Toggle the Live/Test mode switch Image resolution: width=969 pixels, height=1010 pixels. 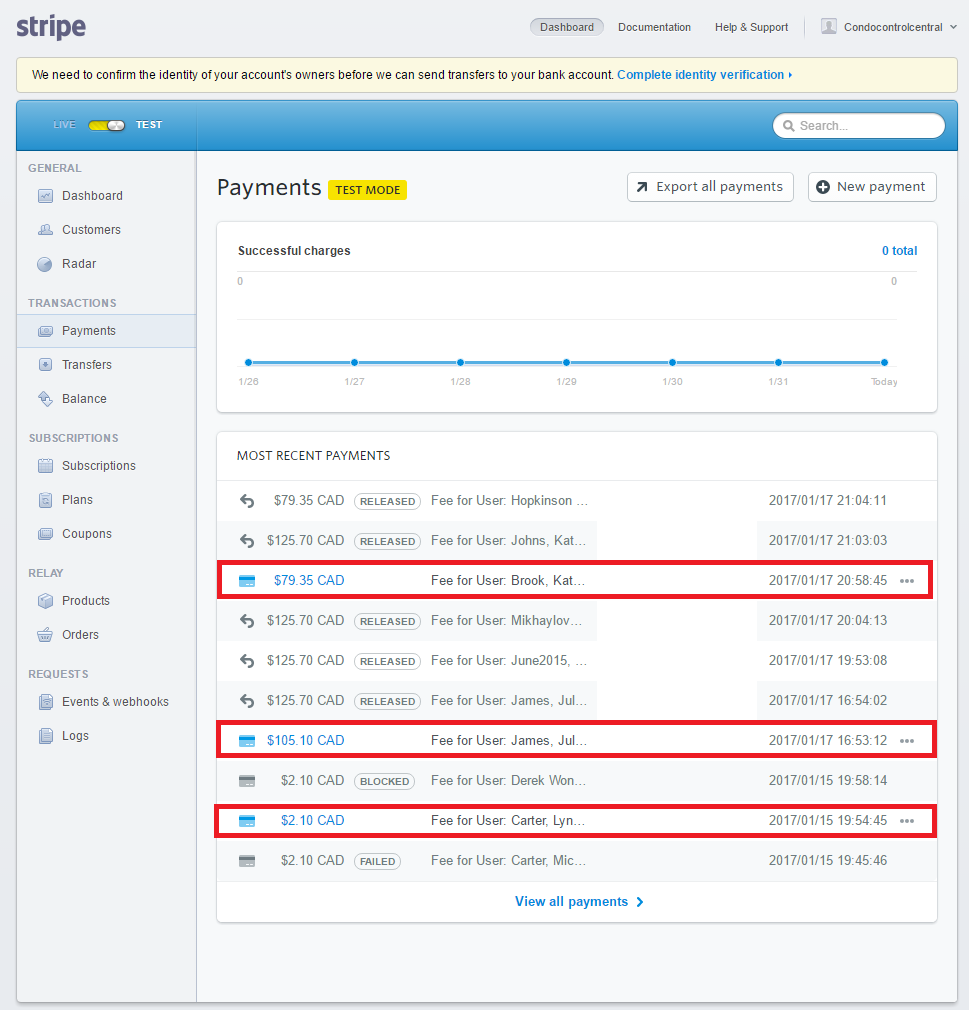pyautogui.click(x=106, y=125)
